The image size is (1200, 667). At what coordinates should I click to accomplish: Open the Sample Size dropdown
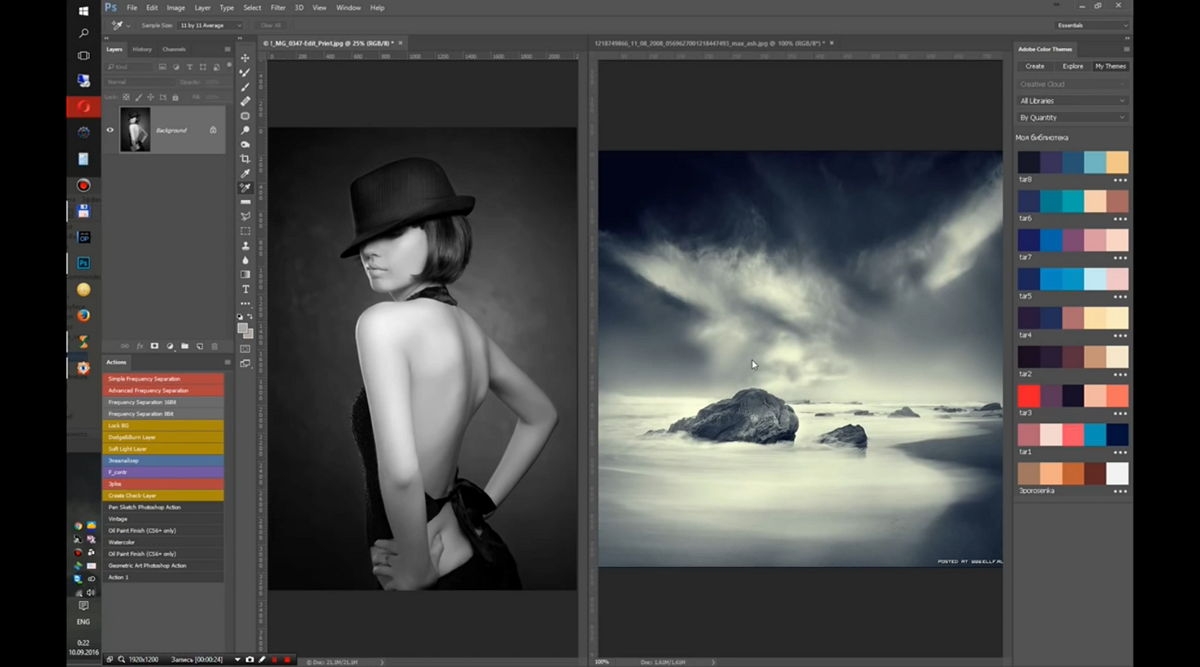210,25
